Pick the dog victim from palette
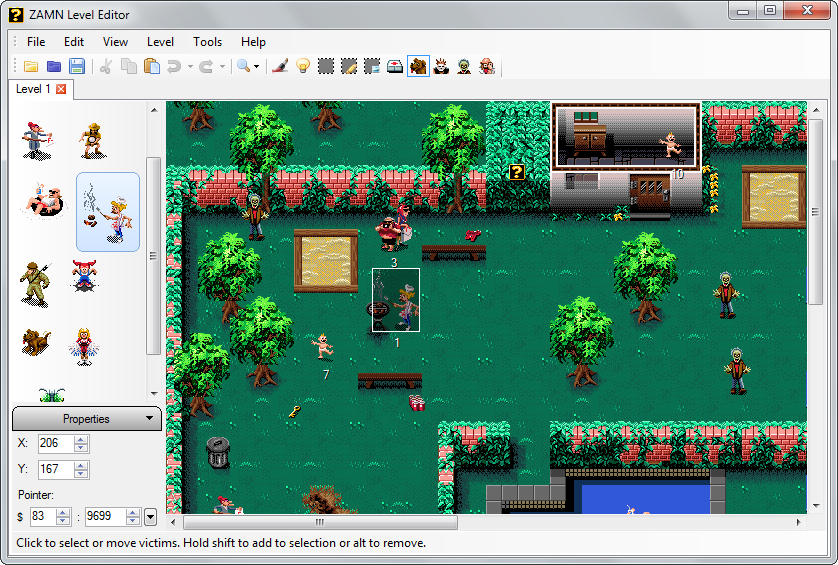This screenshot has height=565, width=838. click(35, 342)
